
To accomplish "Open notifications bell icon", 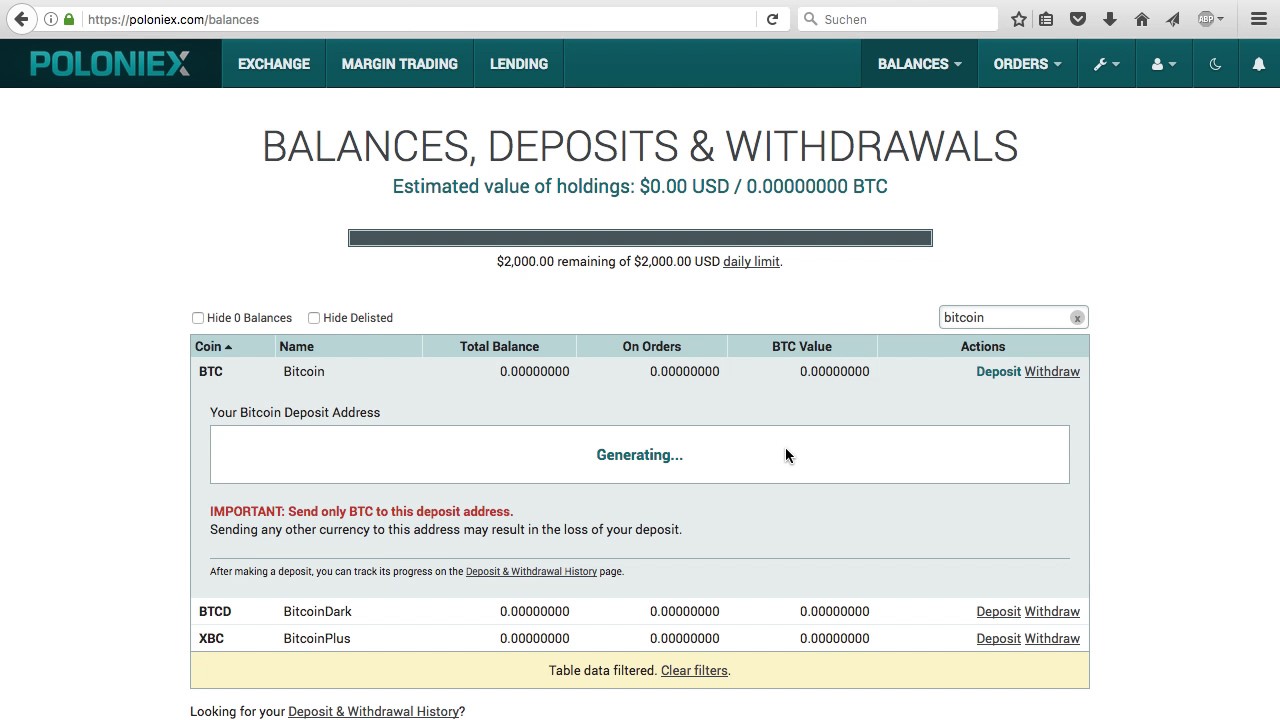I will tap(1259, 64).
